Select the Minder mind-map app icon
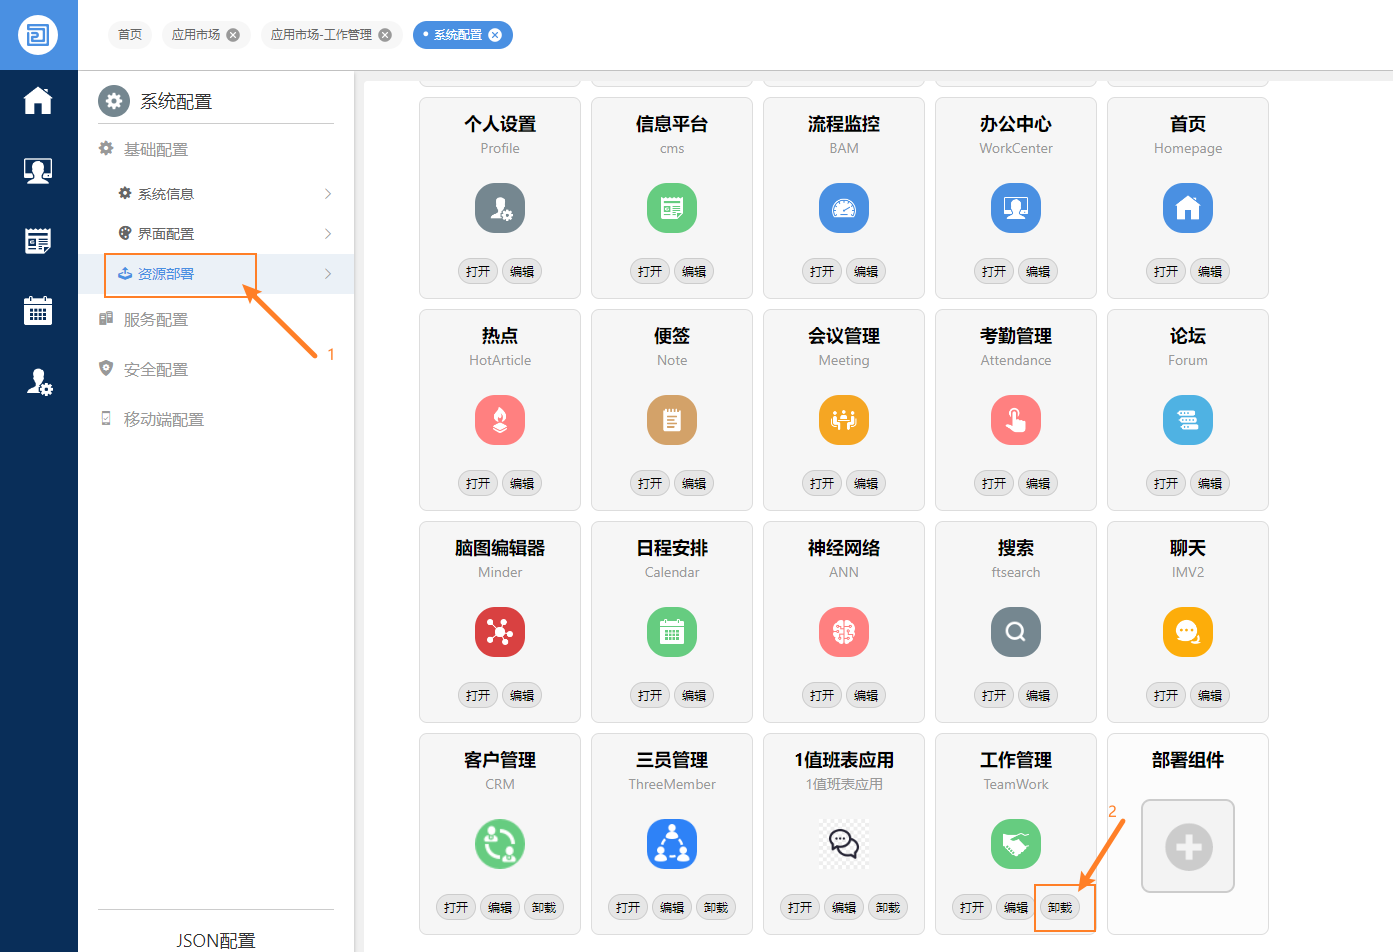This screenshot has height=952, width=1393. click(500, 632)
